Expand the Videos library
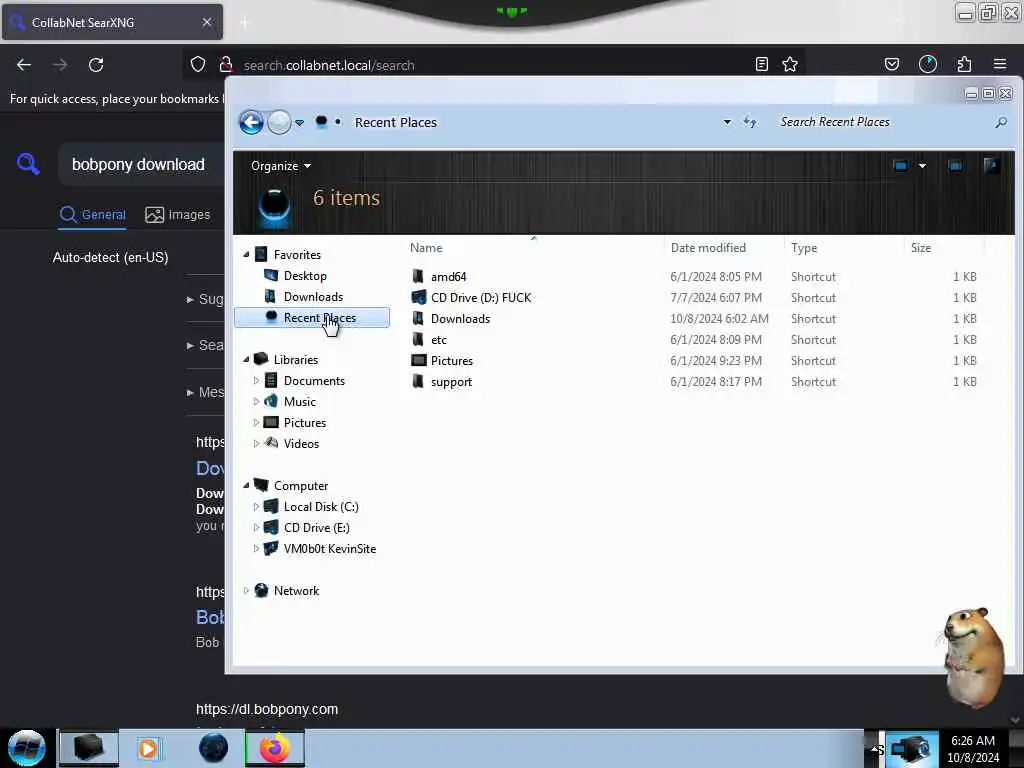1024x768 pixels. click(256, 443)
